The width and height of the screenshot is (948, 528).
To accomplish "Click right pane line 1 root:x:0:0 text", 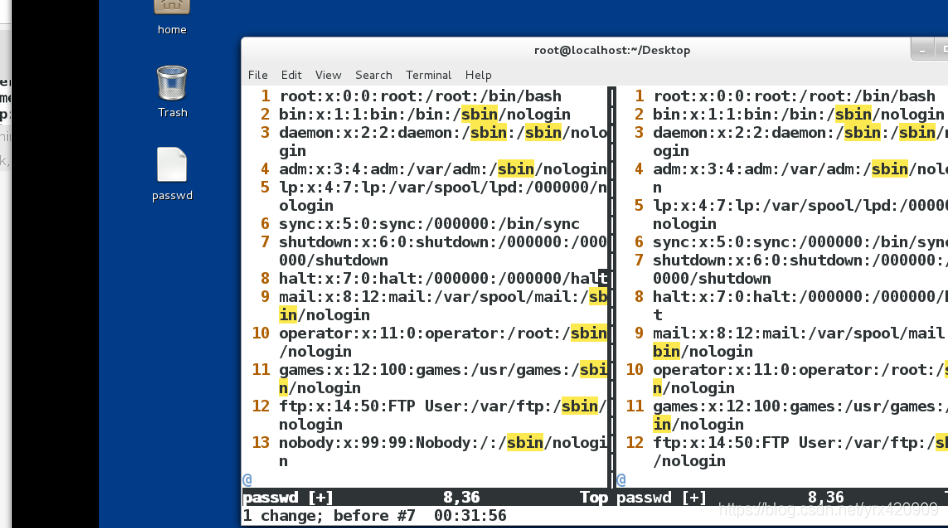I will pos(794,96).
